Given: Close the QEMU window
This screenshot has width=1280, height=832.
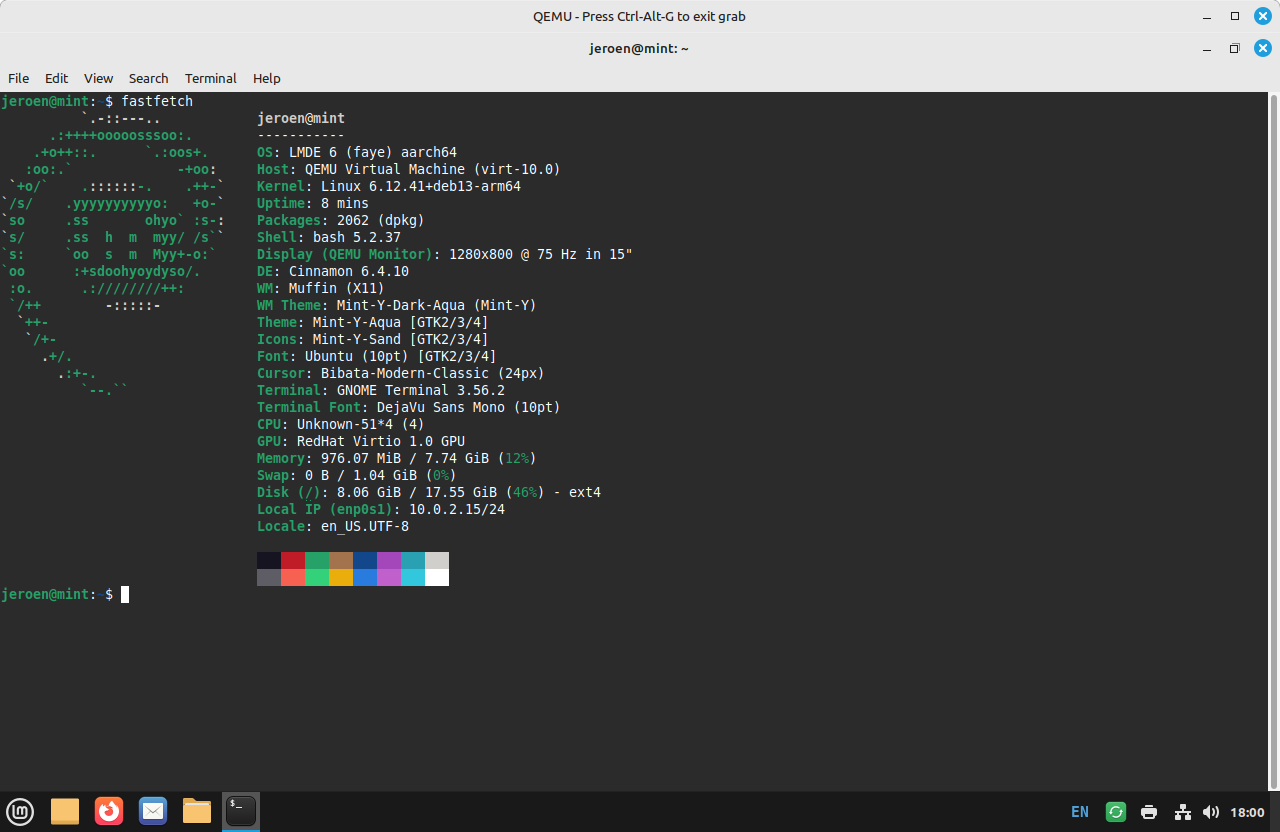Looking at the screenshot, I should pos(1263,16).
